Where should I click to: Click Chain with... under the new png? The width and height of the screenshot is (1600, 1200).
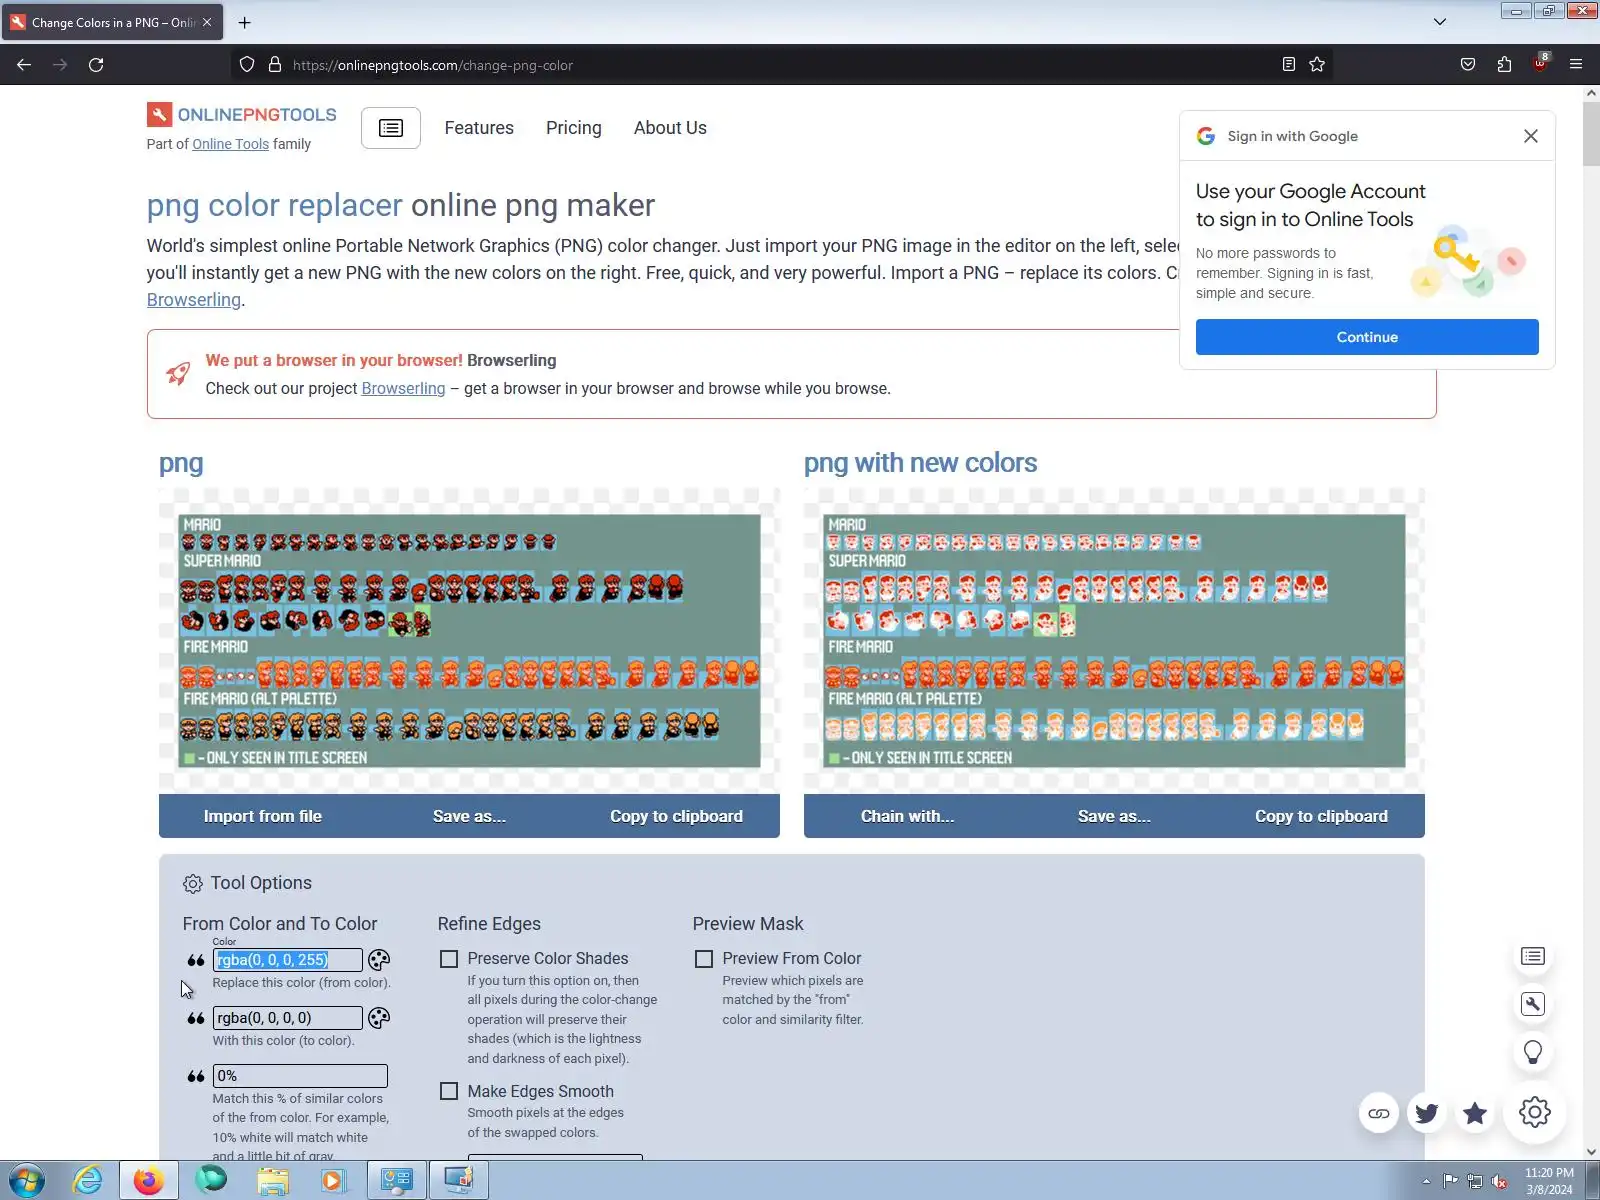click(x=908, y=816)
